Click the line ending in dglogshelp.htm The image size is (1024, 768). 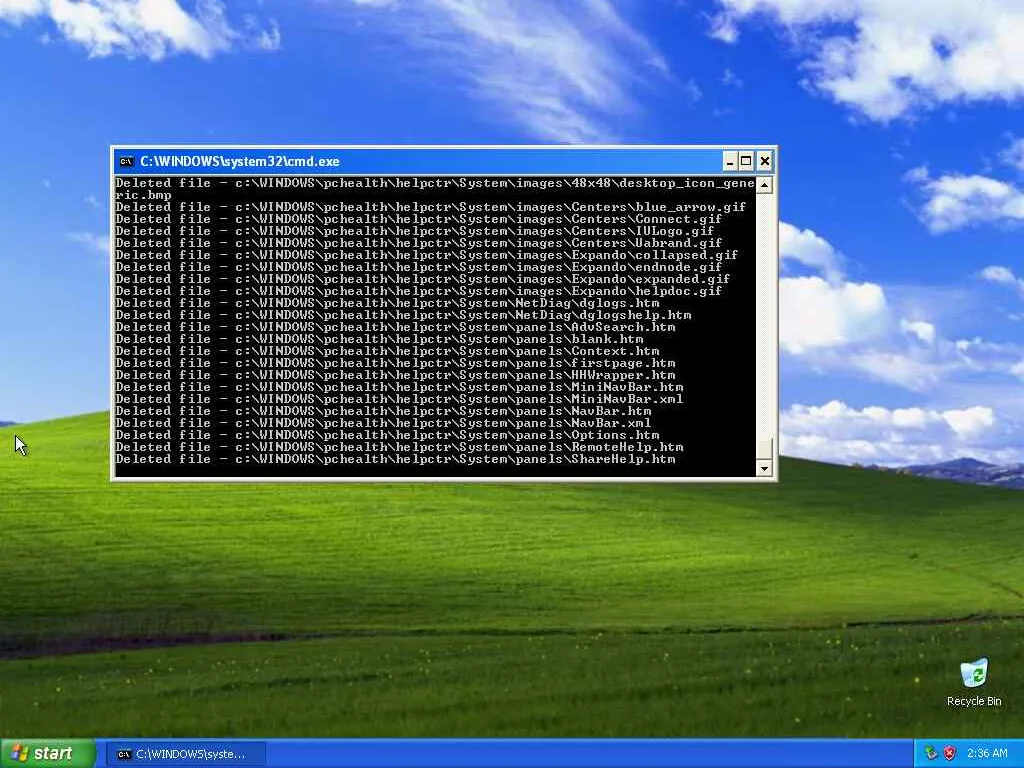coord(403,315)
